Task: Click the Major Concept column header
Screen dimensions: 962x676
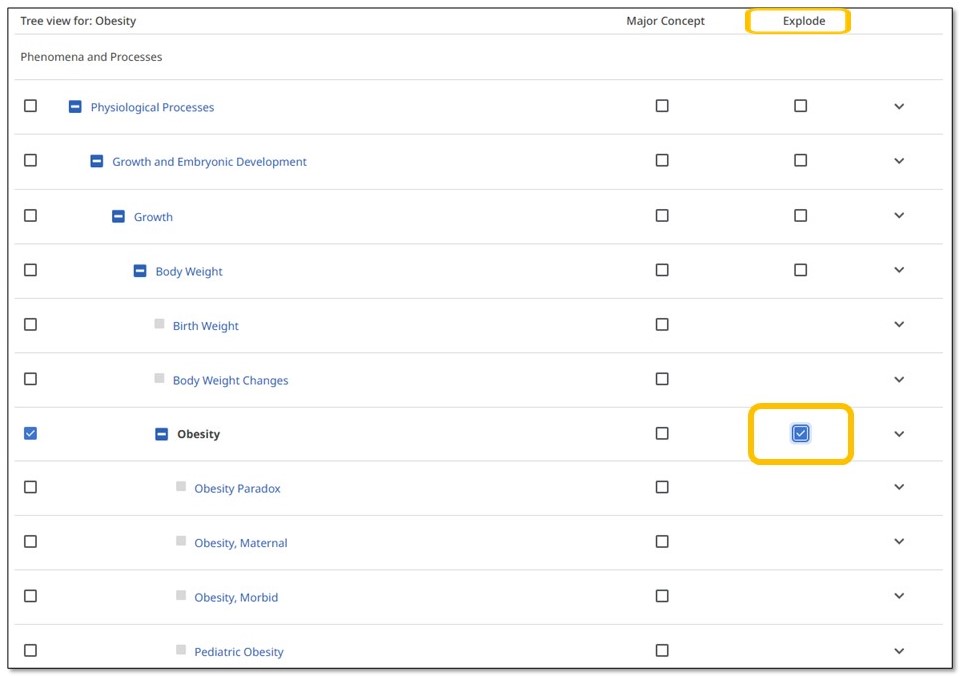Action: pyautogui.click(x=665, y=21)
